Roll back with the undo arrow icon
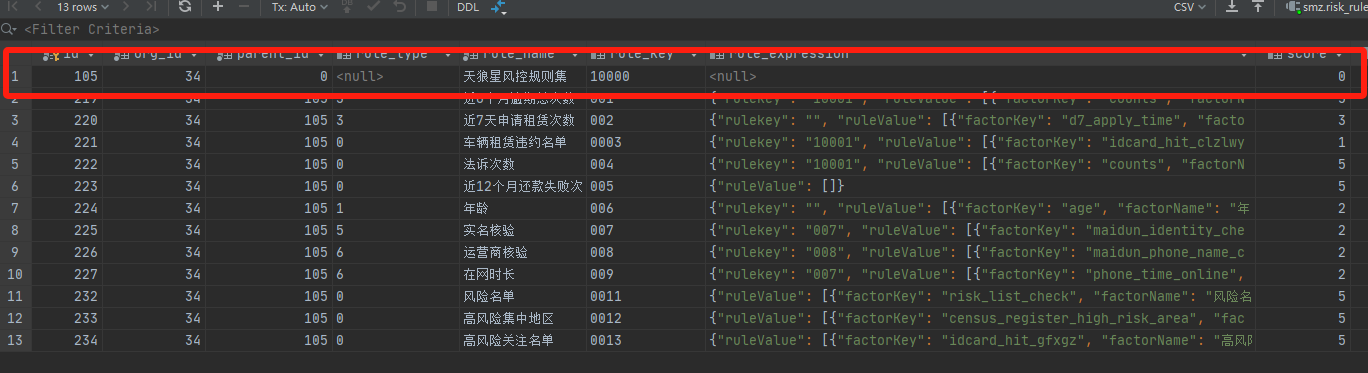 point(400,7)
